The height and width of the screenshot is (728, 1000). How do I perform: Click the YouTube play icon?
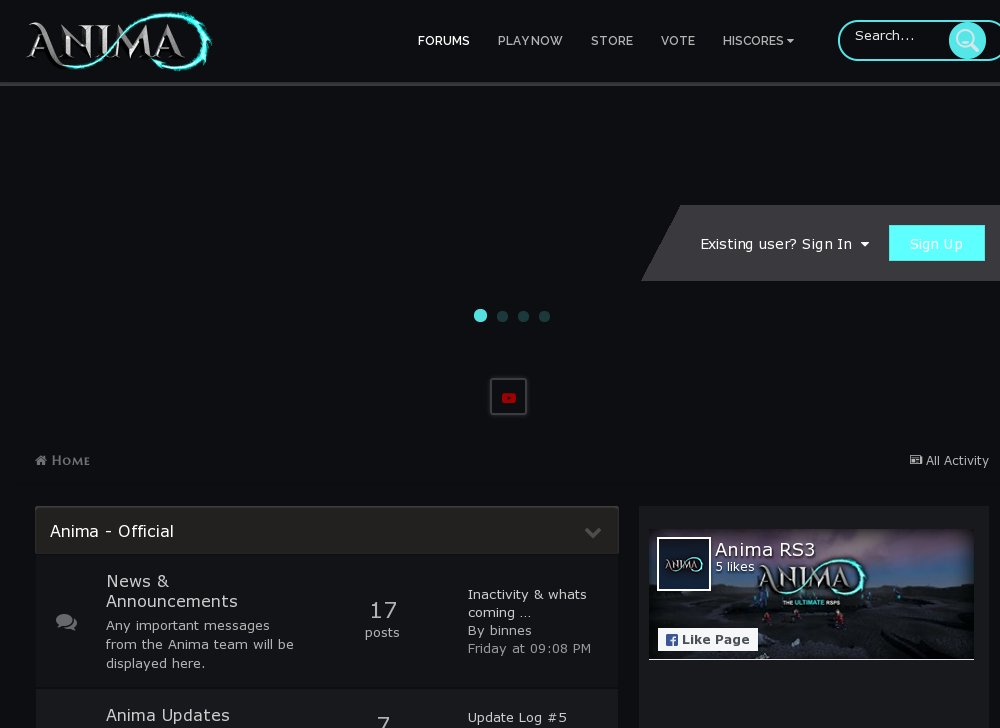(x=508, y=397)
